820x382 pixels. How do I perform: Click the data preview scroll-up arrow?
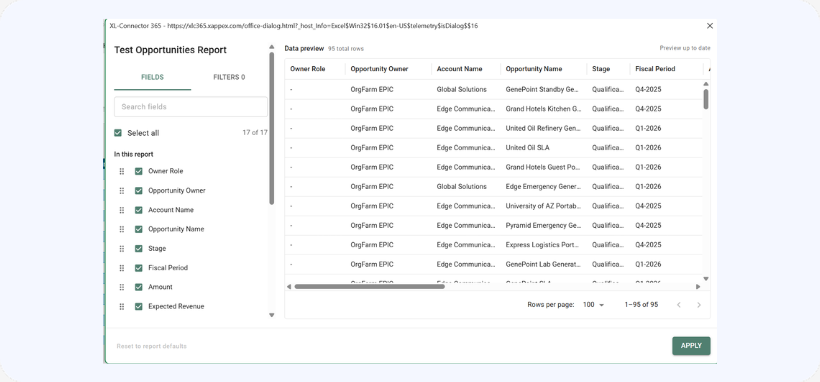click(x=705, y=84)
